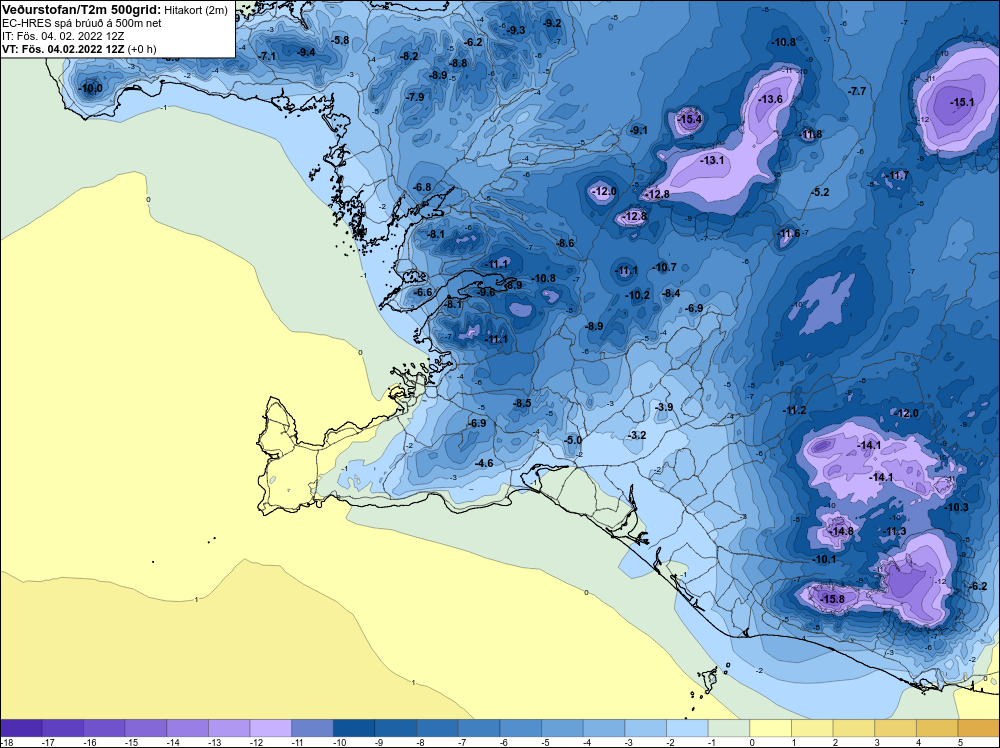Click the -11.8 temperature label

click(x=810, y=134)
